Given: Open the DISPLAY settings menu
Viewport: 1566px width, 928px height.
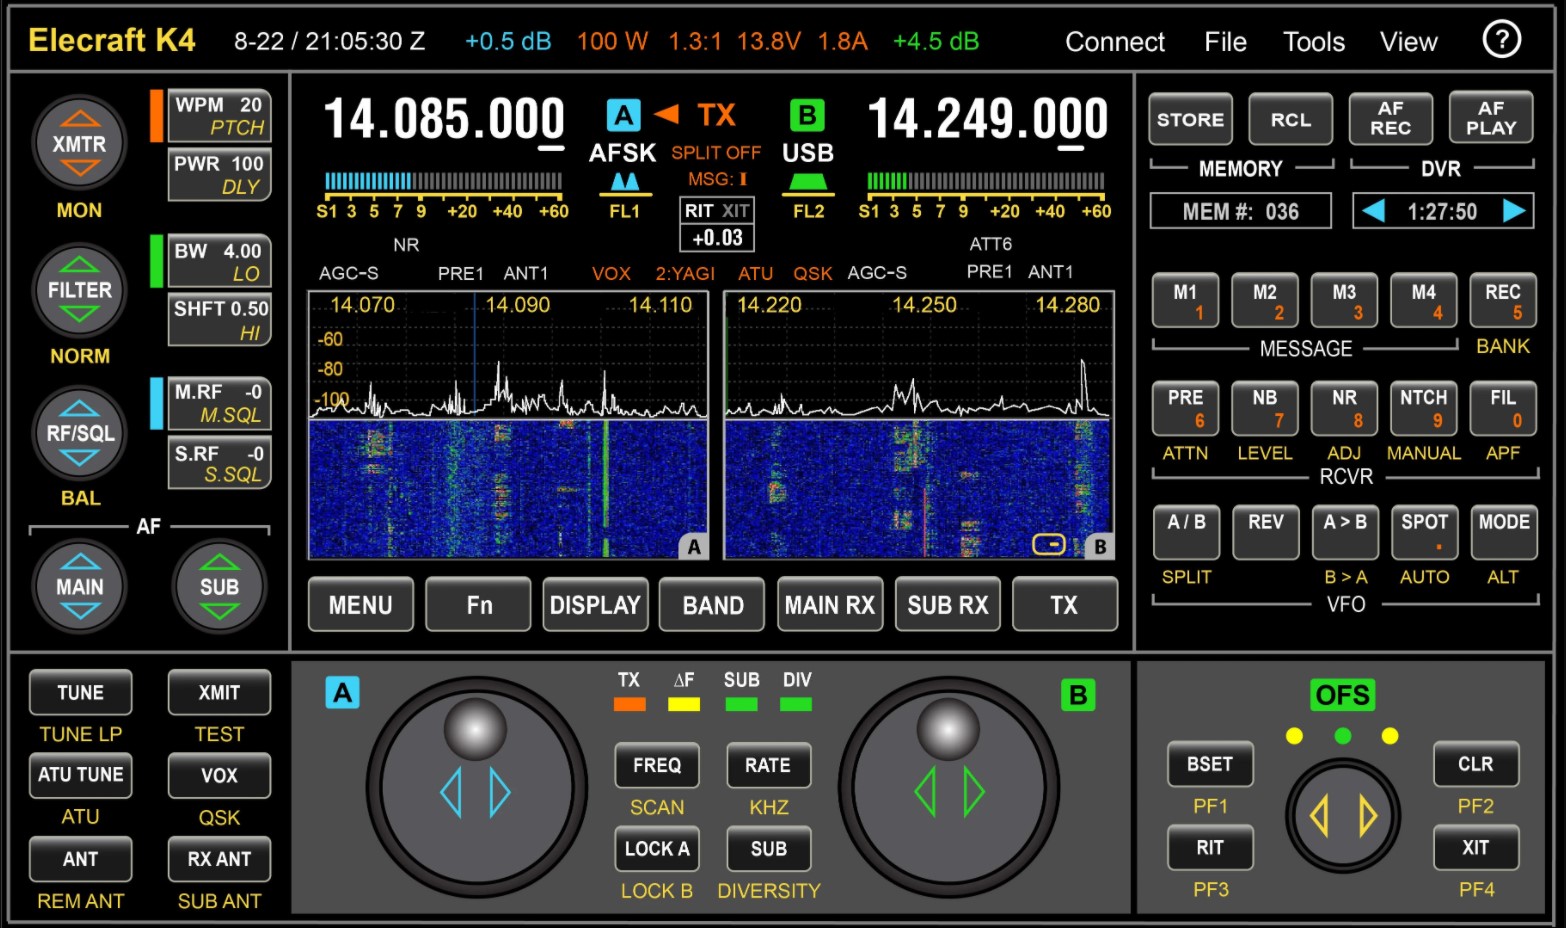Looking at the screenshot, I should coord(595,605).
